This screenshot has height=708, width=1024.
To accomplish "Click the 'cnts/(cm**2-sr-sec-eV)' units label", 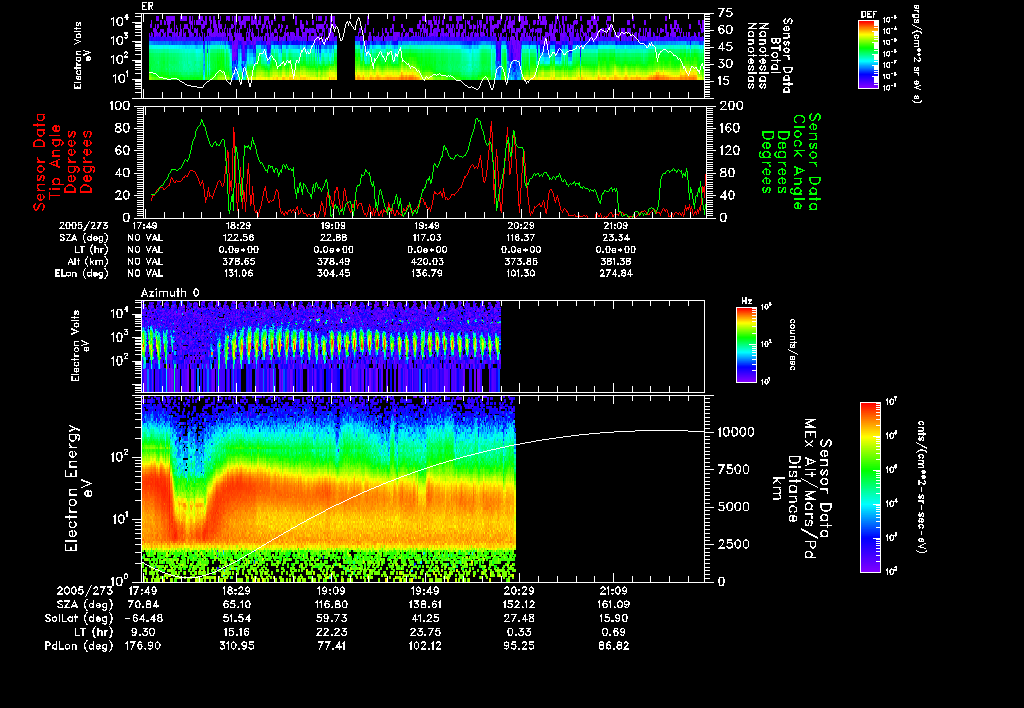I will (921, 487).
